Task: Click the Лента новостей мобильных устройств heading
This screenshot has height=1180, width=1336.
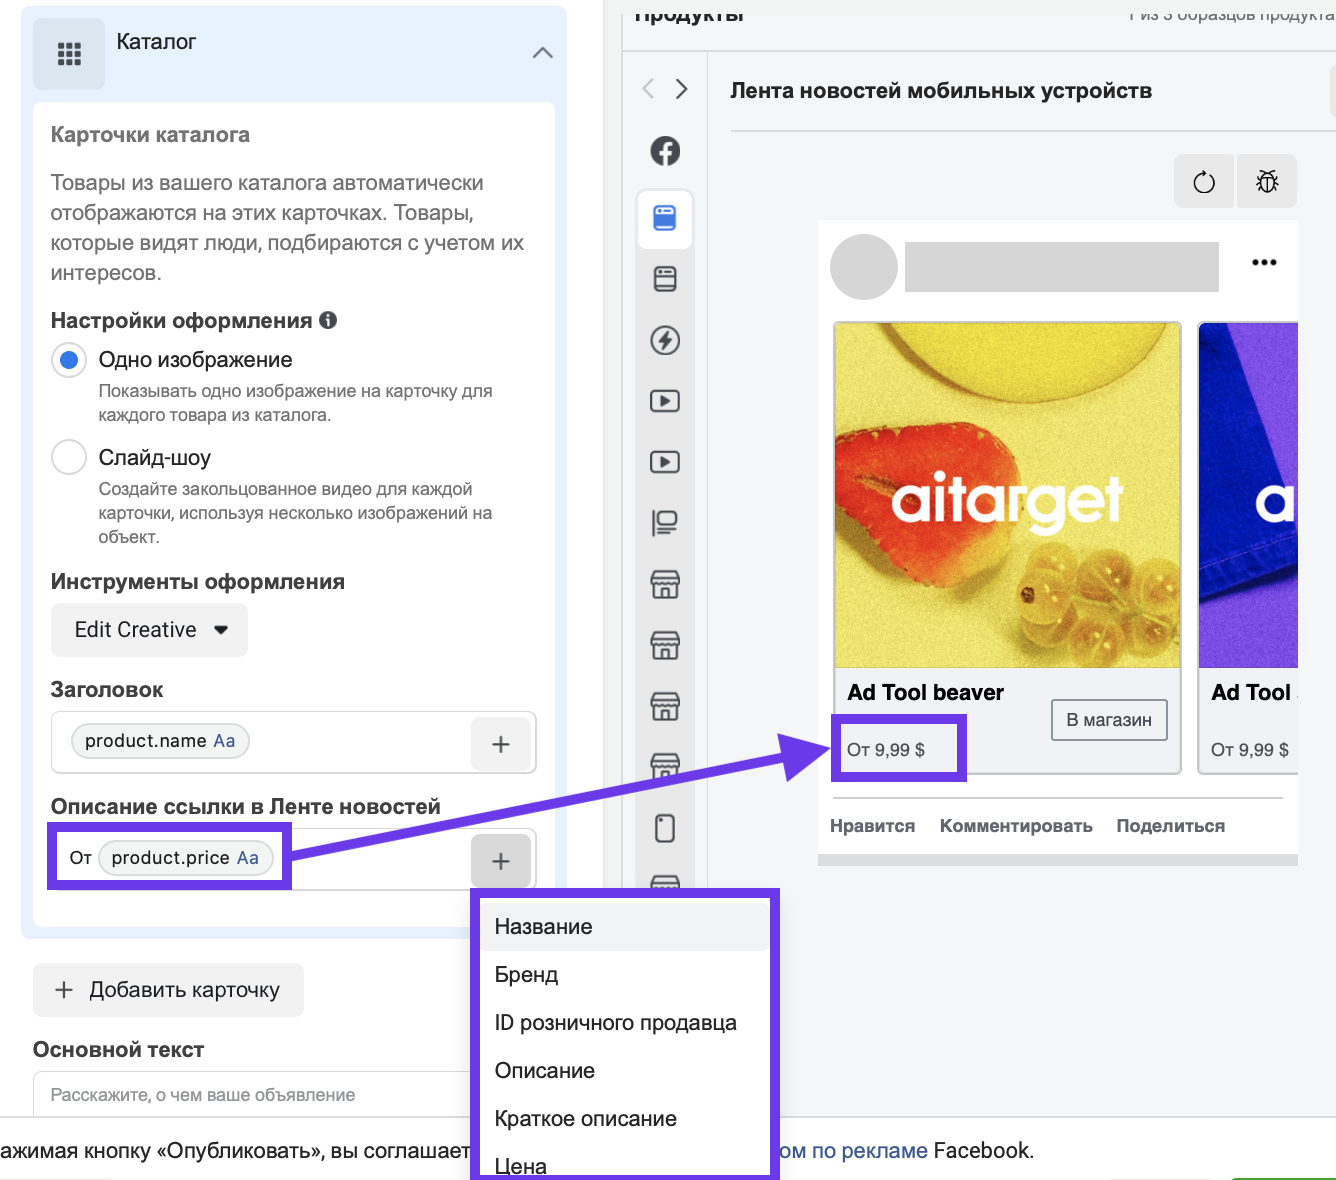Action: [941, 91]
